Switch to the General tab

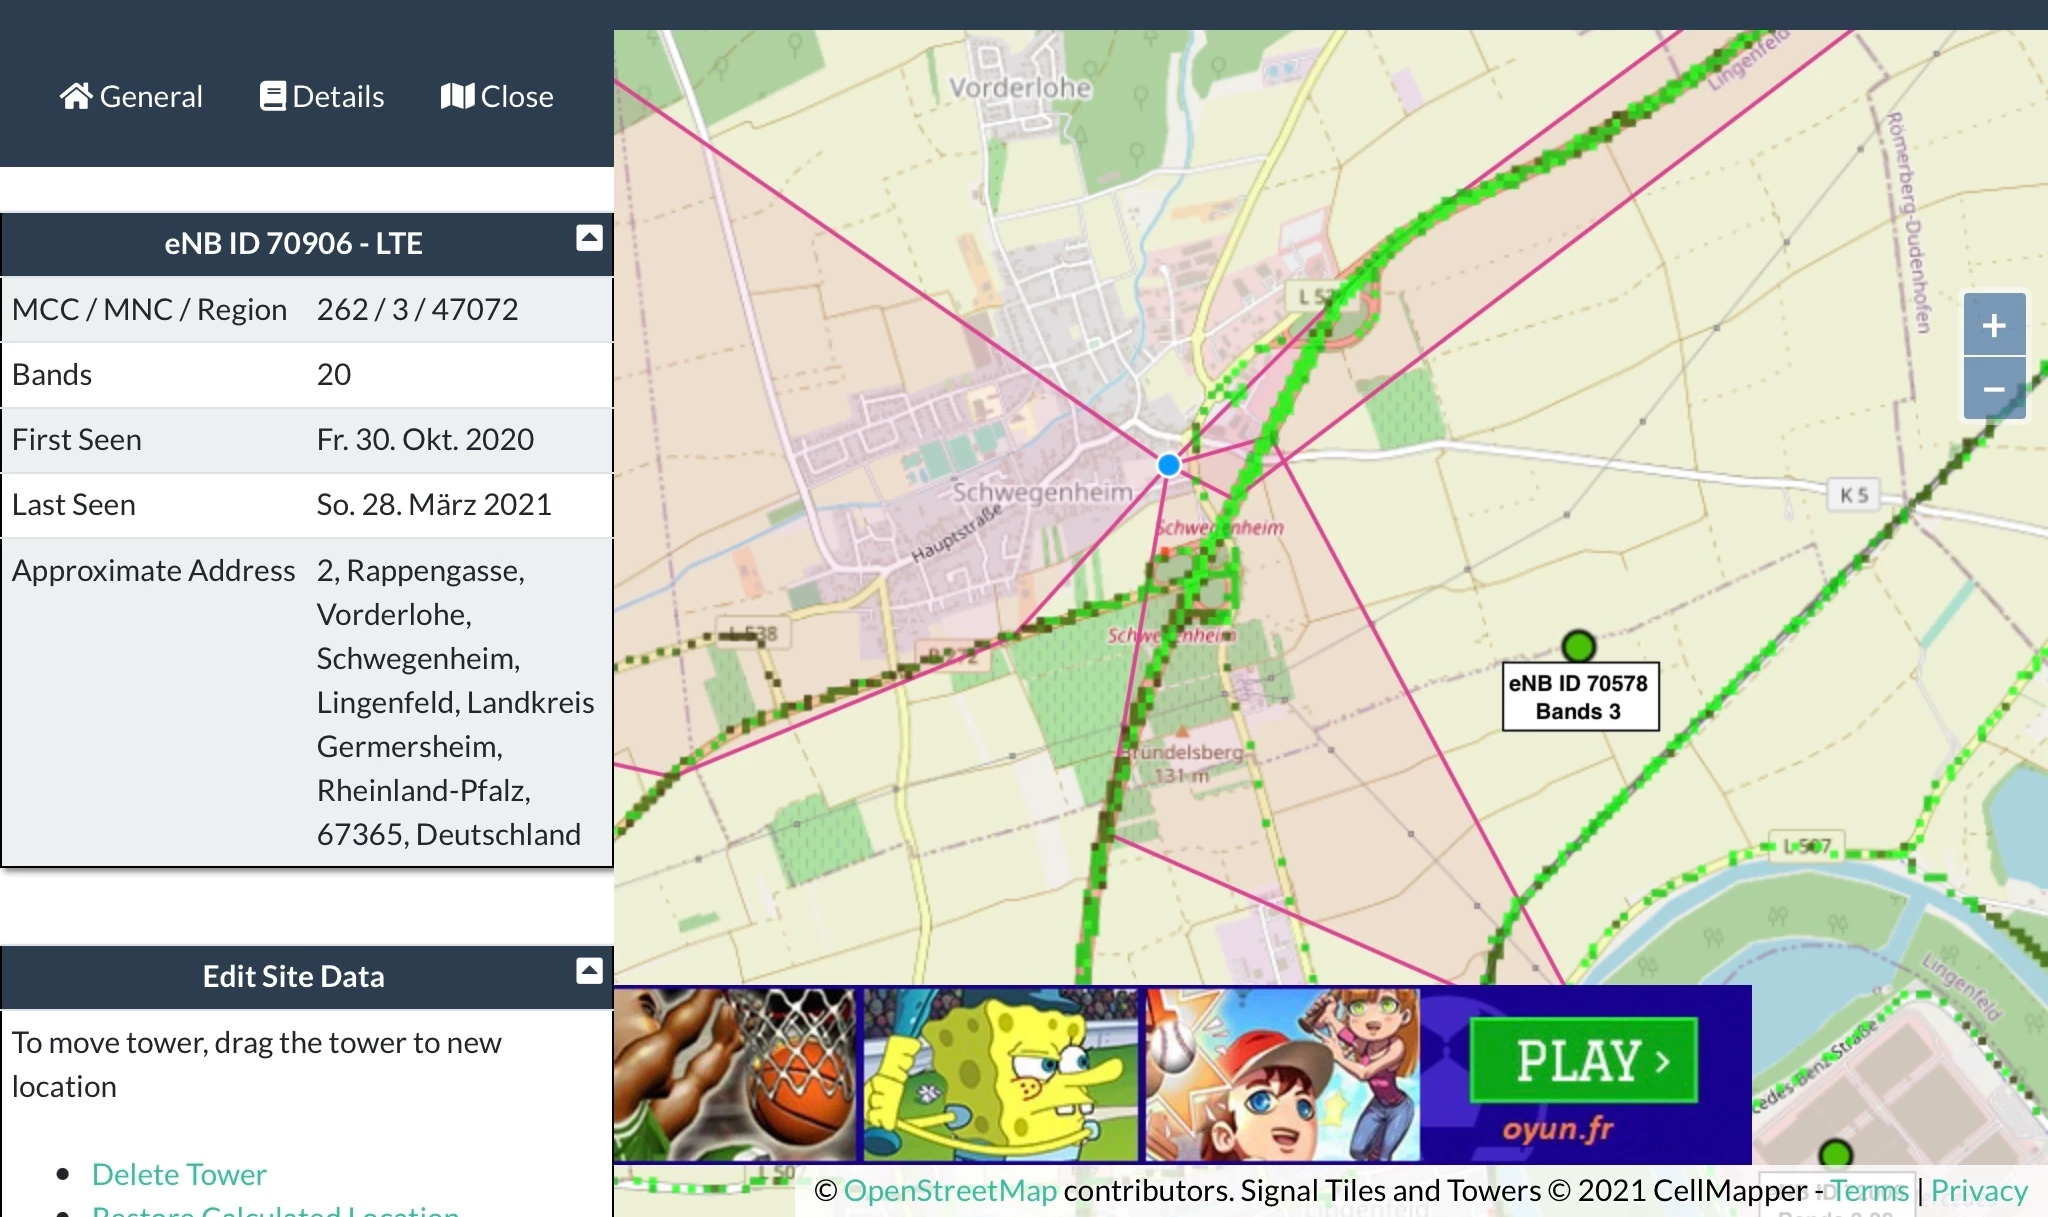tap(150, 96)
